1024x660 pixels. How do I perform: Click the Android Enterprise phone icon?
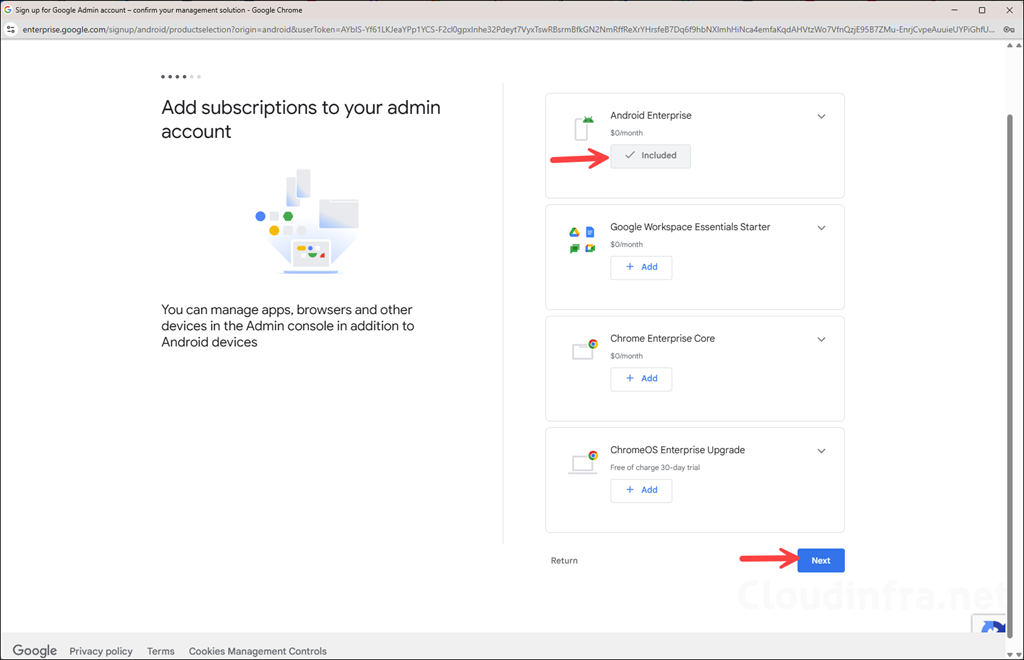(583, 128)
